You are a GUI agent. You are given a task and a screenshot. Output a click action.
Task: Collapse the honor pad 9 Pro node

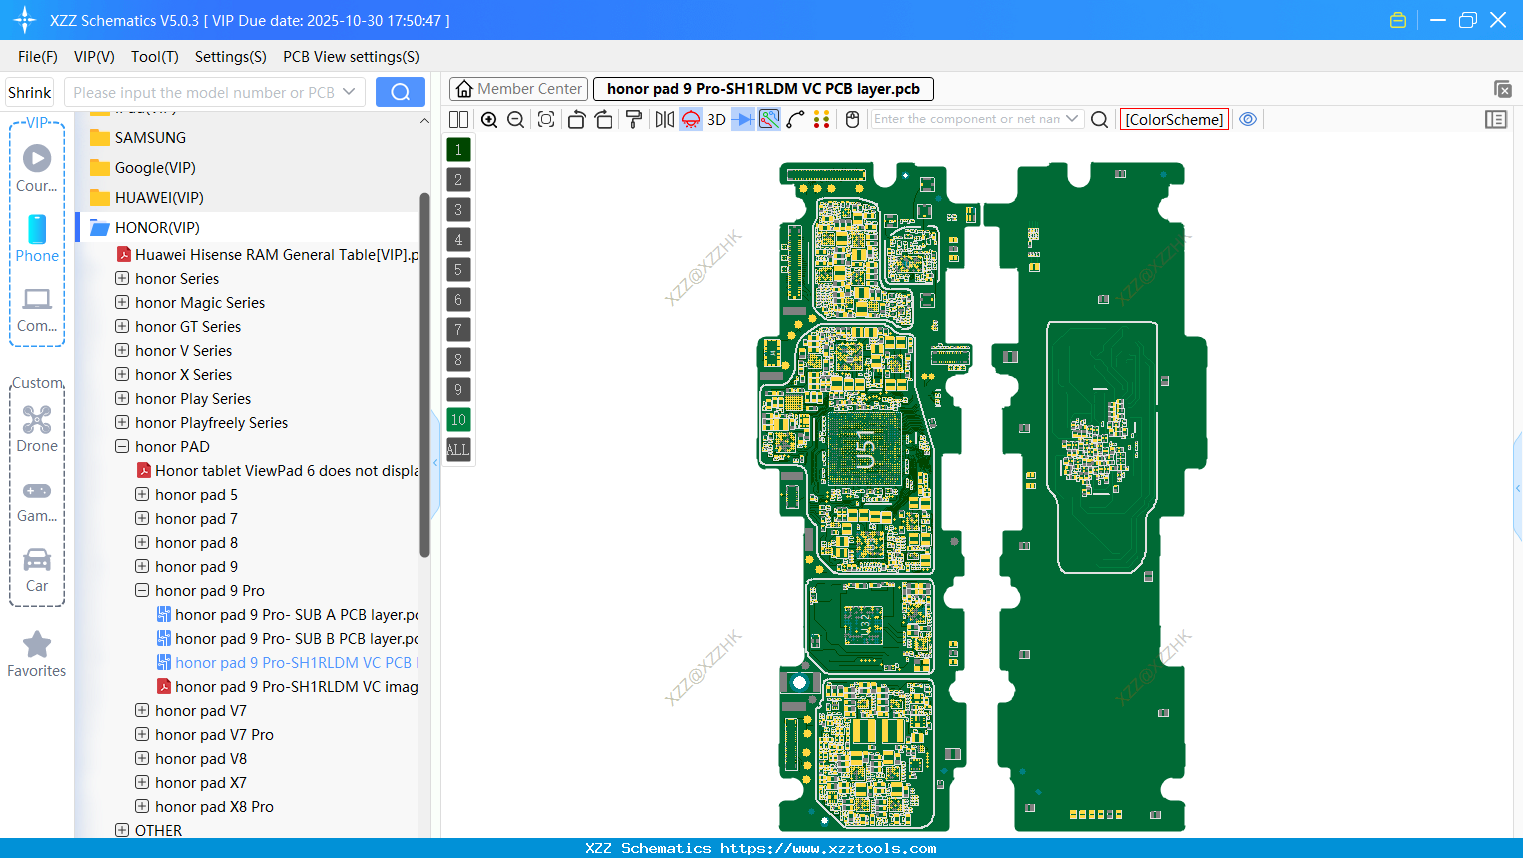click(142, 590)
